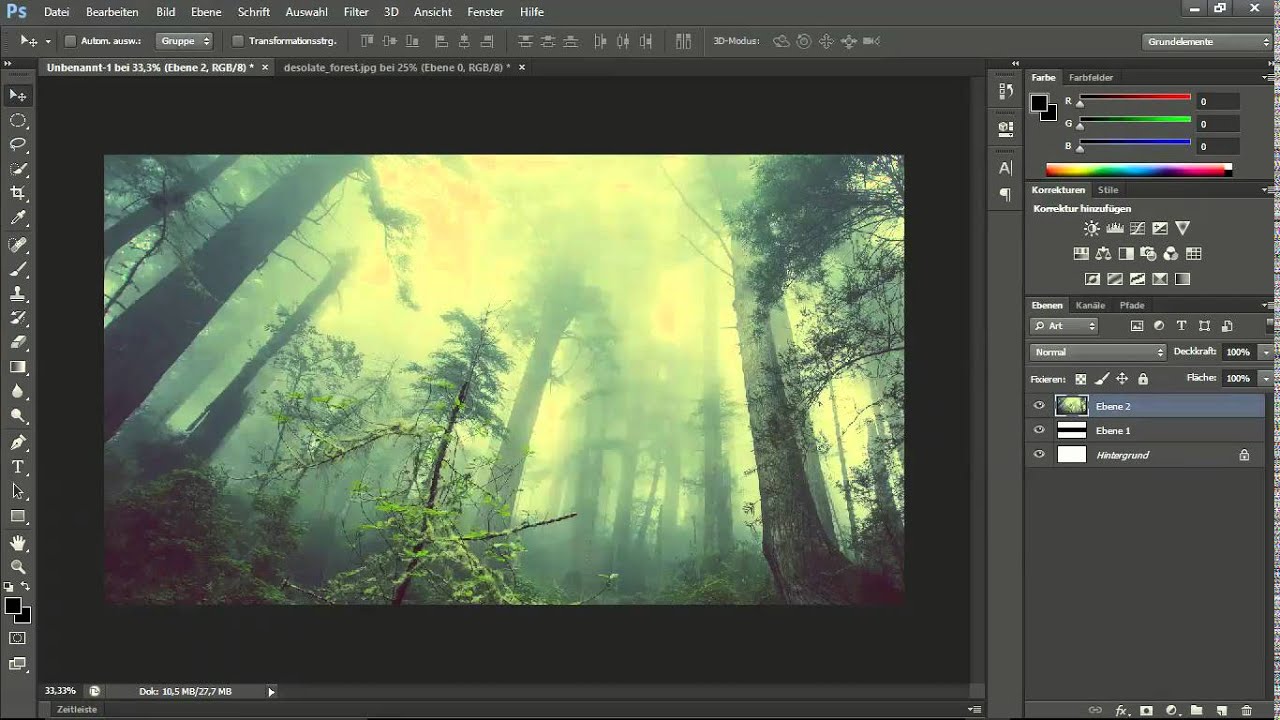This screenshot has height=720, width=1280.
Task: Open the tool preset picker arrow
Action: [48, 42]
